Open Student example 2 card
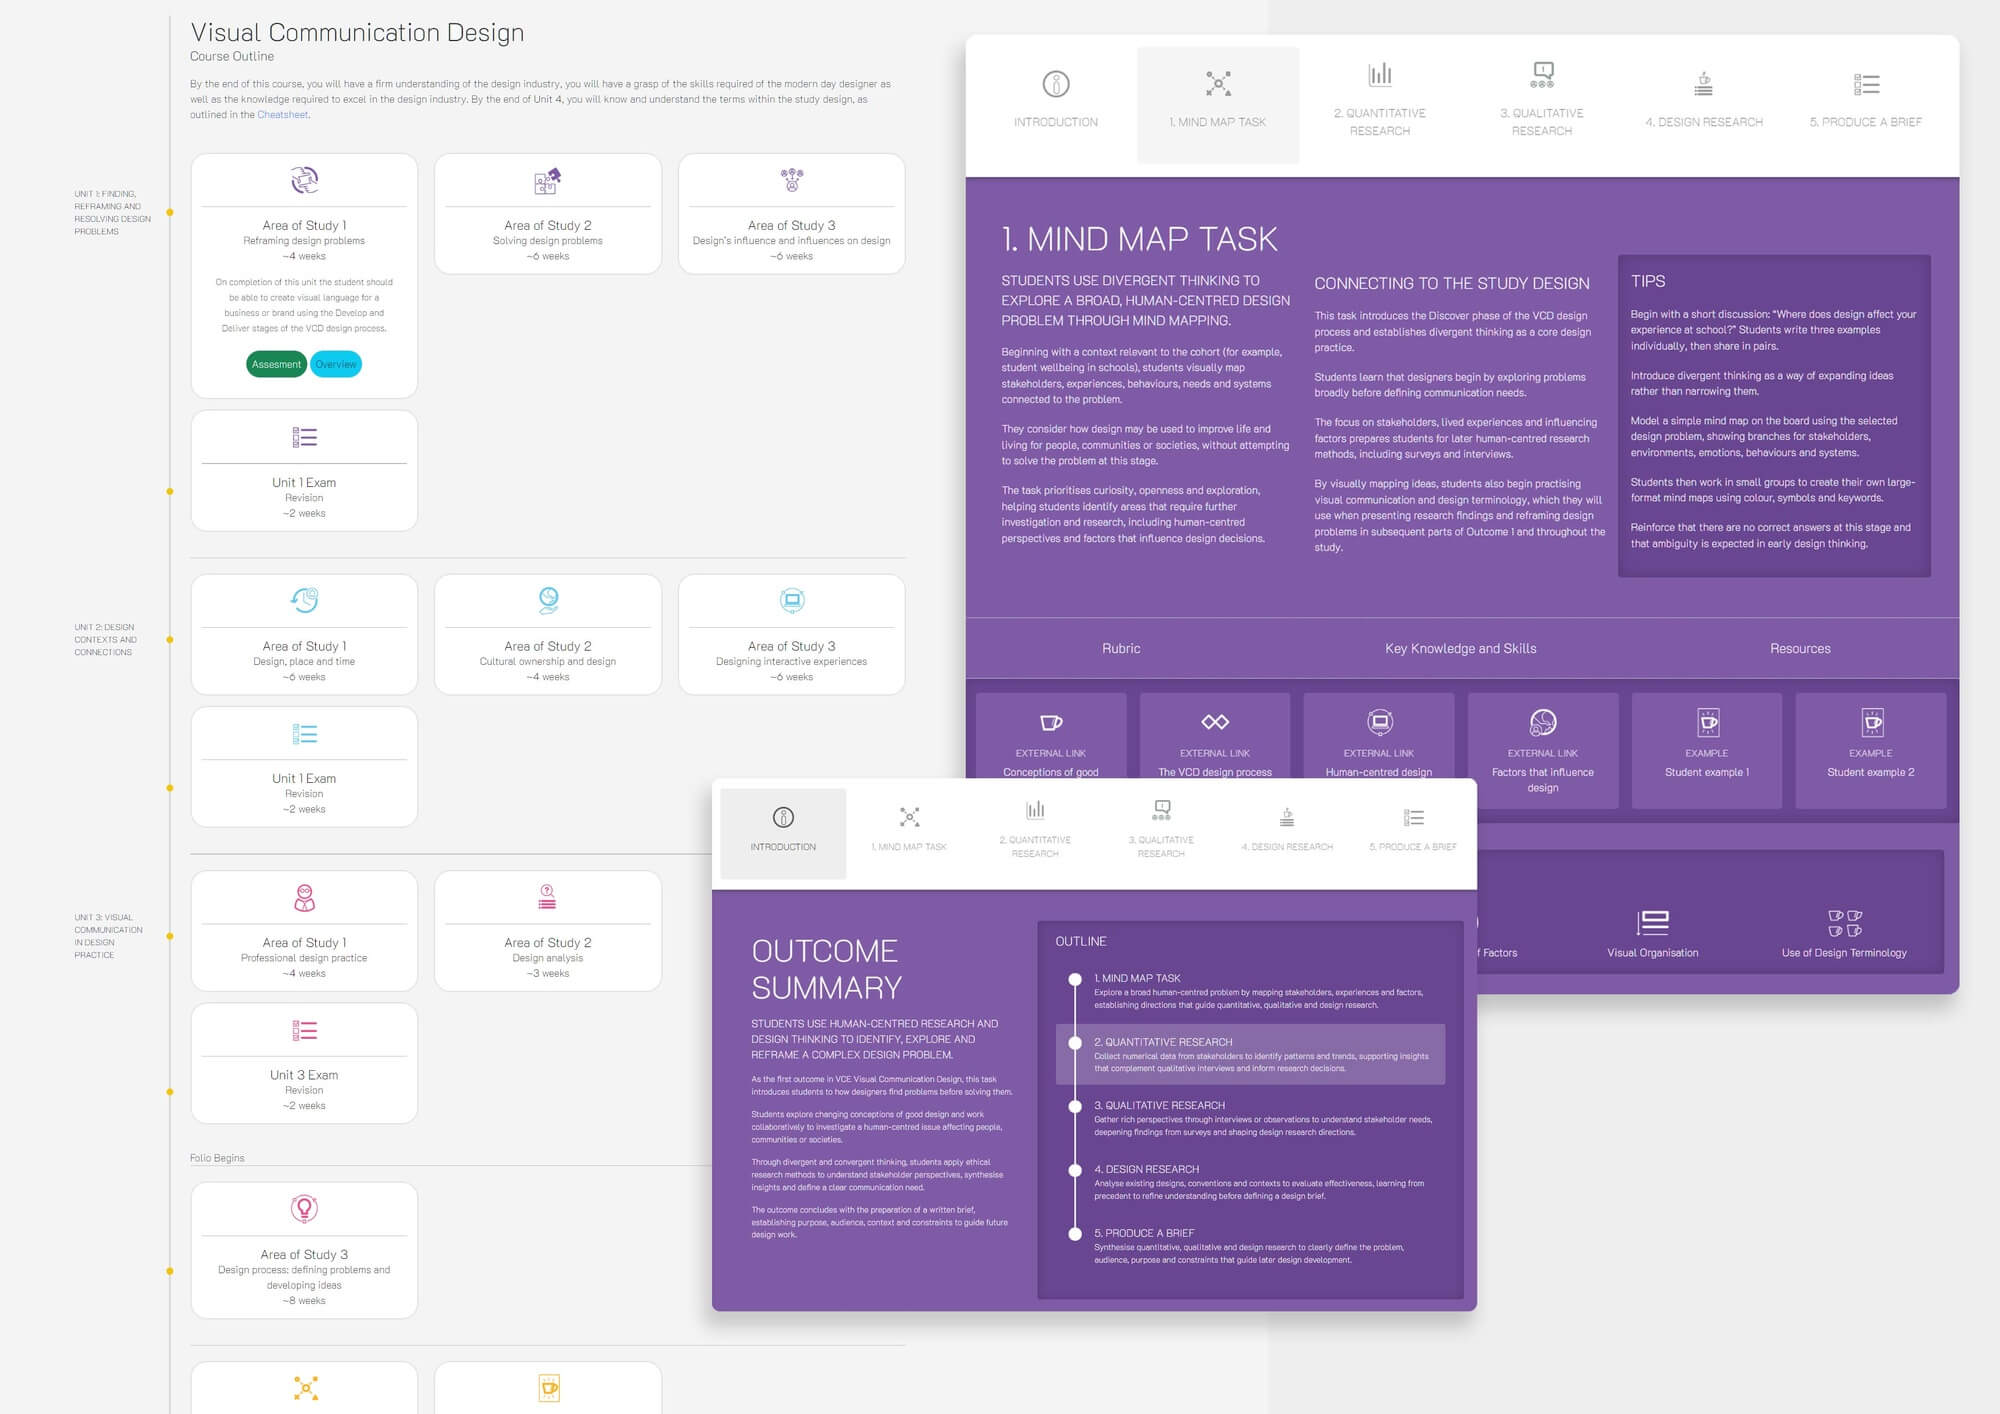The image size is (2000, 1414). click(x=1871, y=751)
